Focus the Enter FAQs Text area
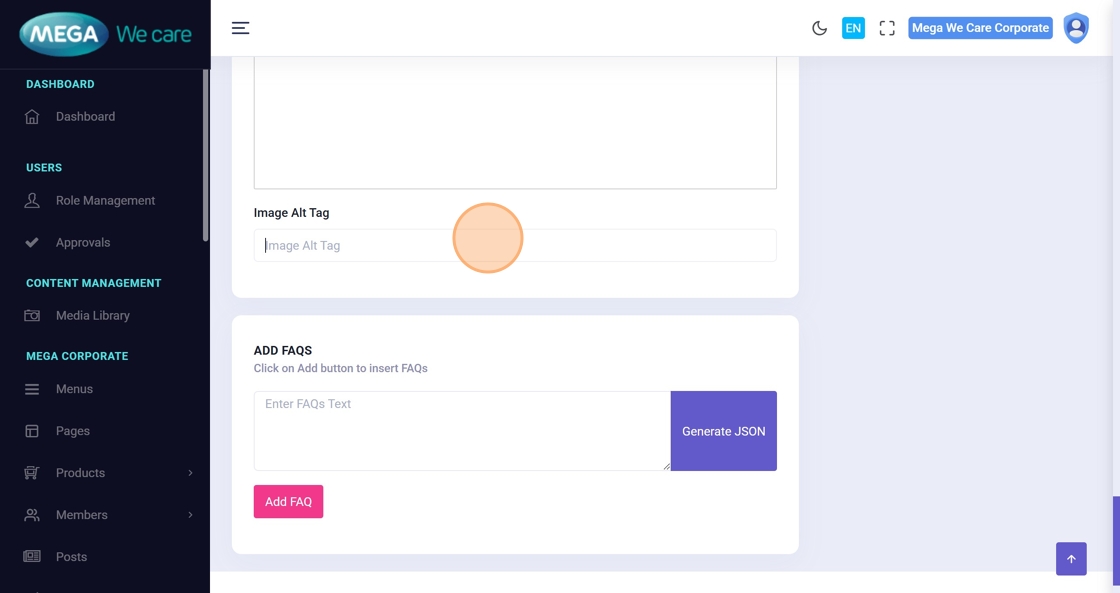The image size is (1120, 593). click(x=461, y=431)
